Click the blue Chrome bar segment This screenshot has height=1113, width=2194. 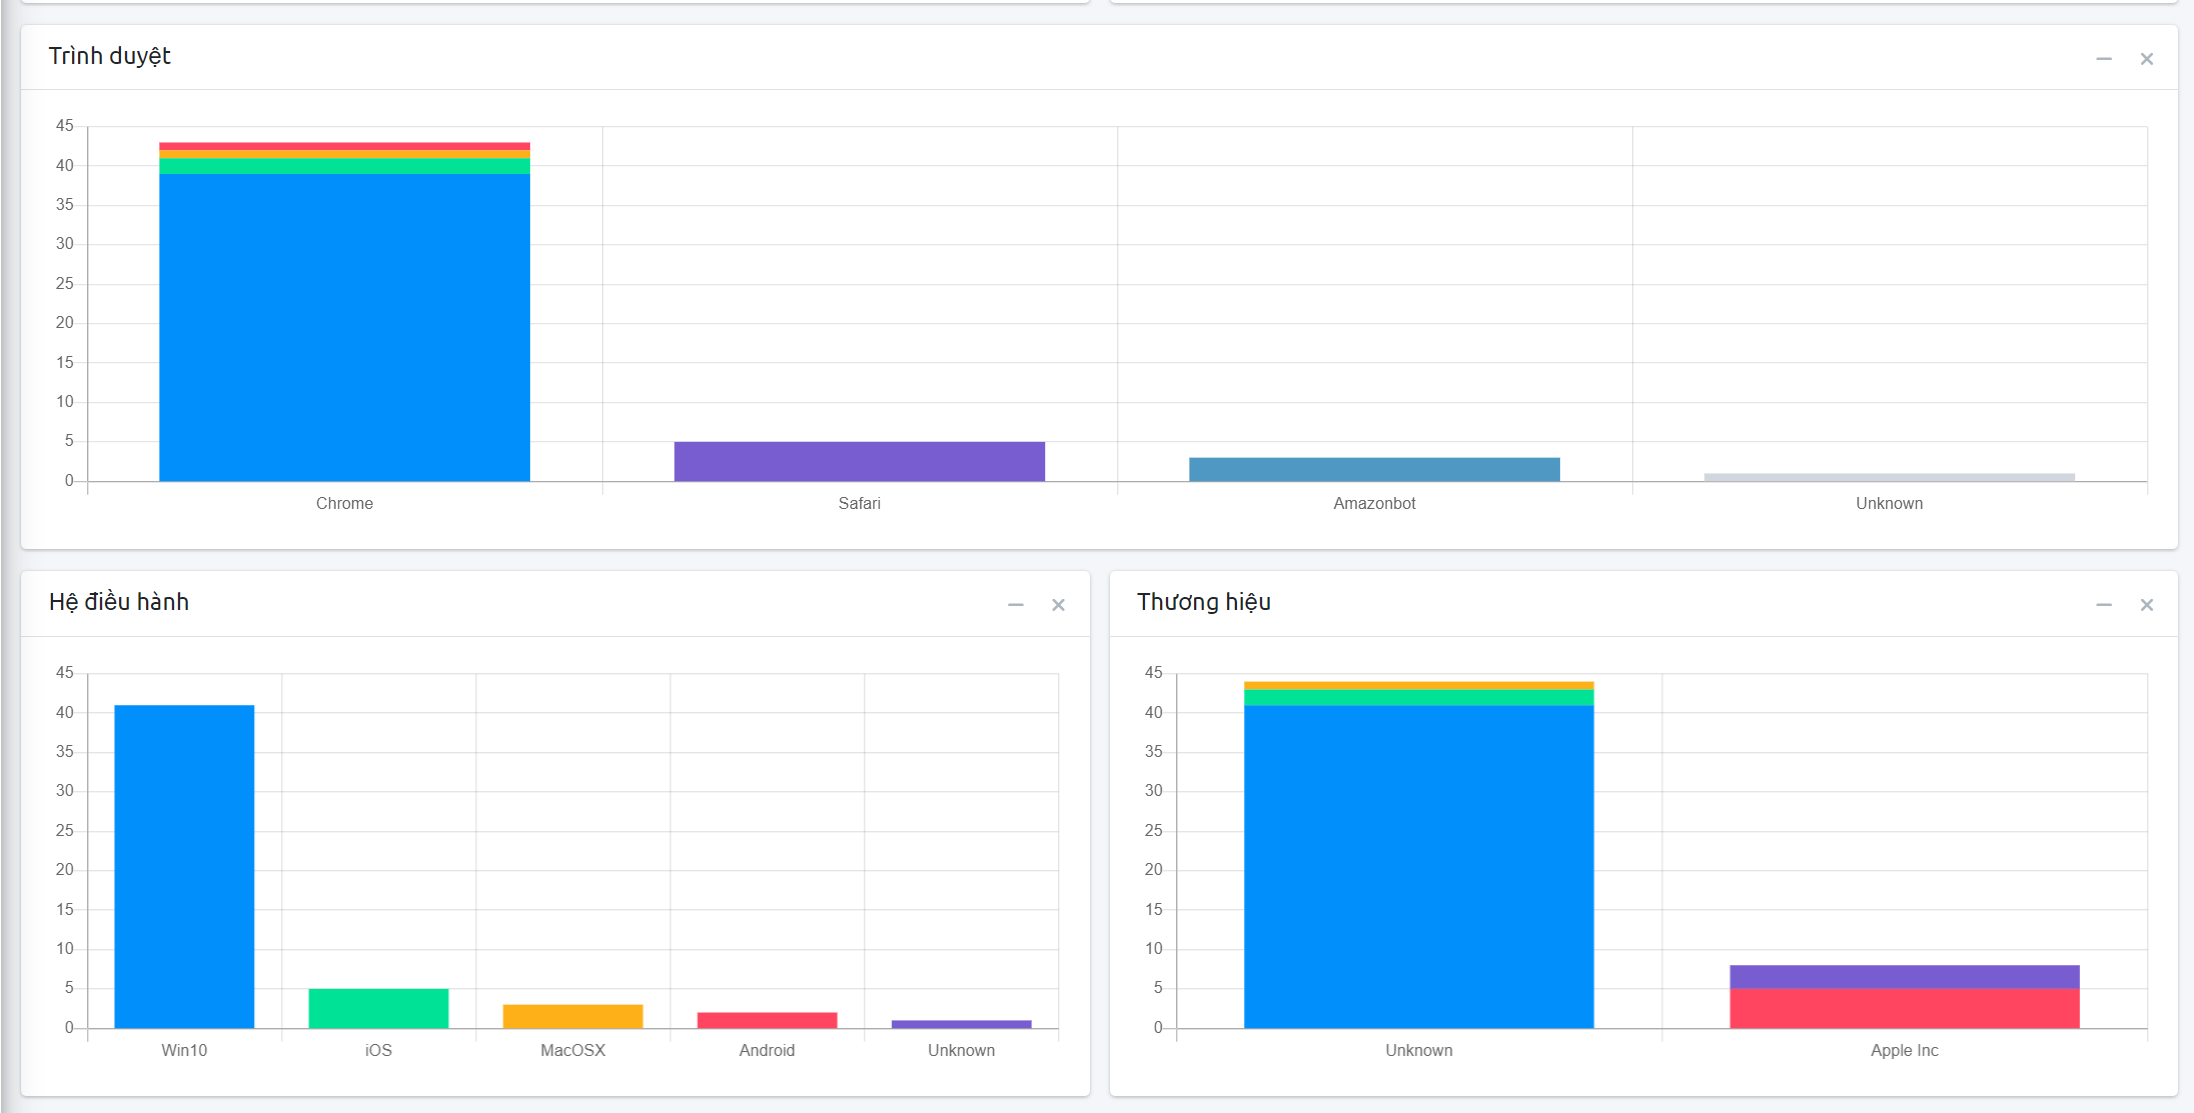(344, 327)
